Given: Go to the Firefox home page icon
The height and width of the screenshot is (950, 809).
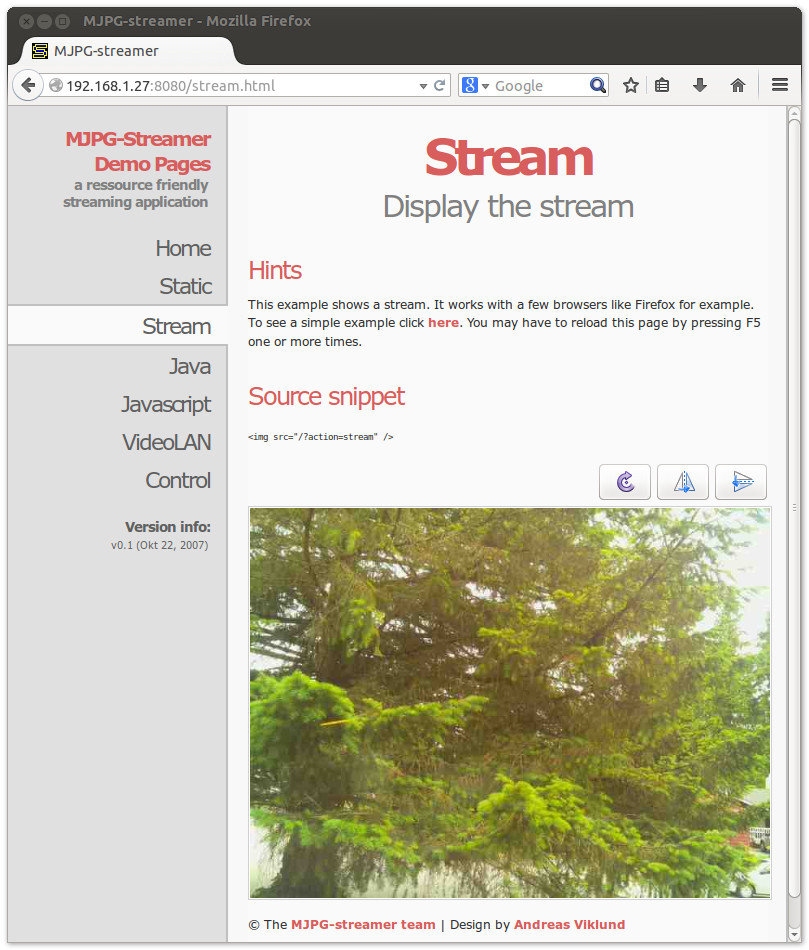Looking at the screenshot, I should tap(737, 85).
